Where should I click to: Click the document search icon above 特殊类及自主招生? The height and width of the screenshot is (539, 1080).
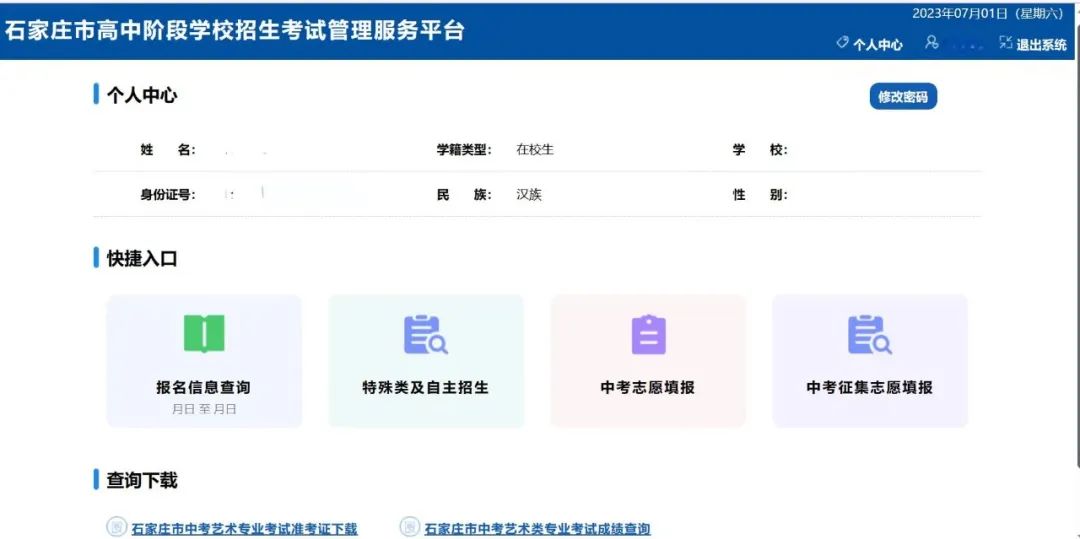(x=426, y=335)
